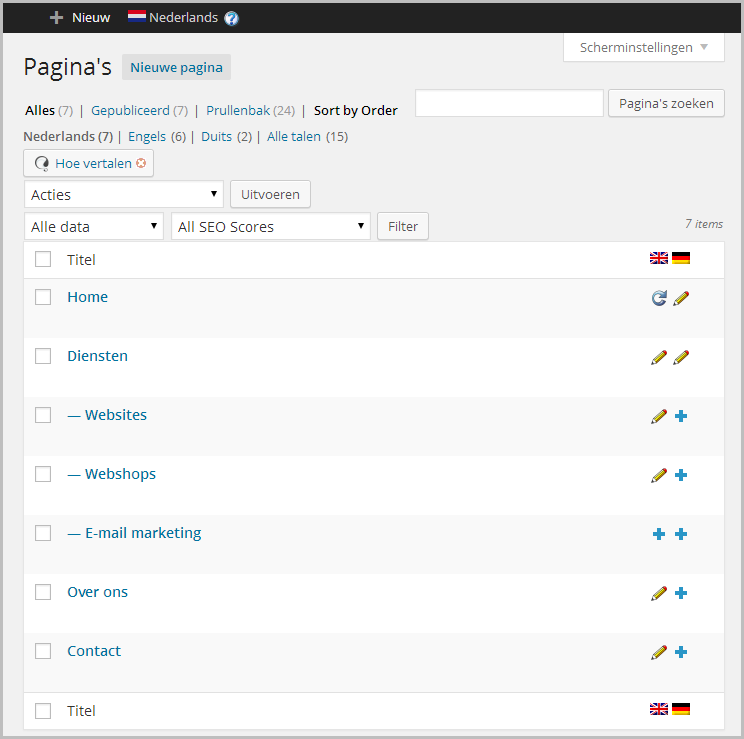744x739 pixels.
Task: Open the Acties bulk actions dropdown
Action: pyautogui.click(x=124, y=194)
